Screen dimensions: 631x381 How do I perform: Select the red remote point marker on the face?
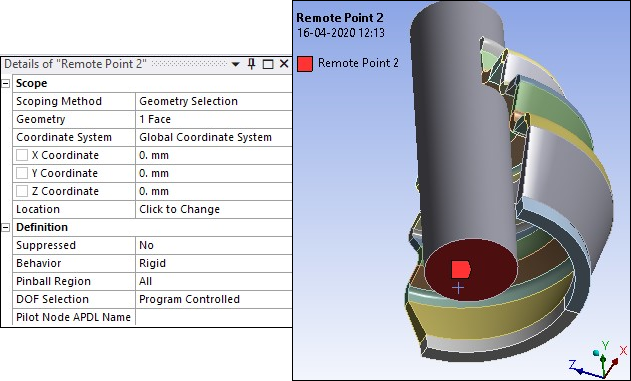(x=461, y=269)
